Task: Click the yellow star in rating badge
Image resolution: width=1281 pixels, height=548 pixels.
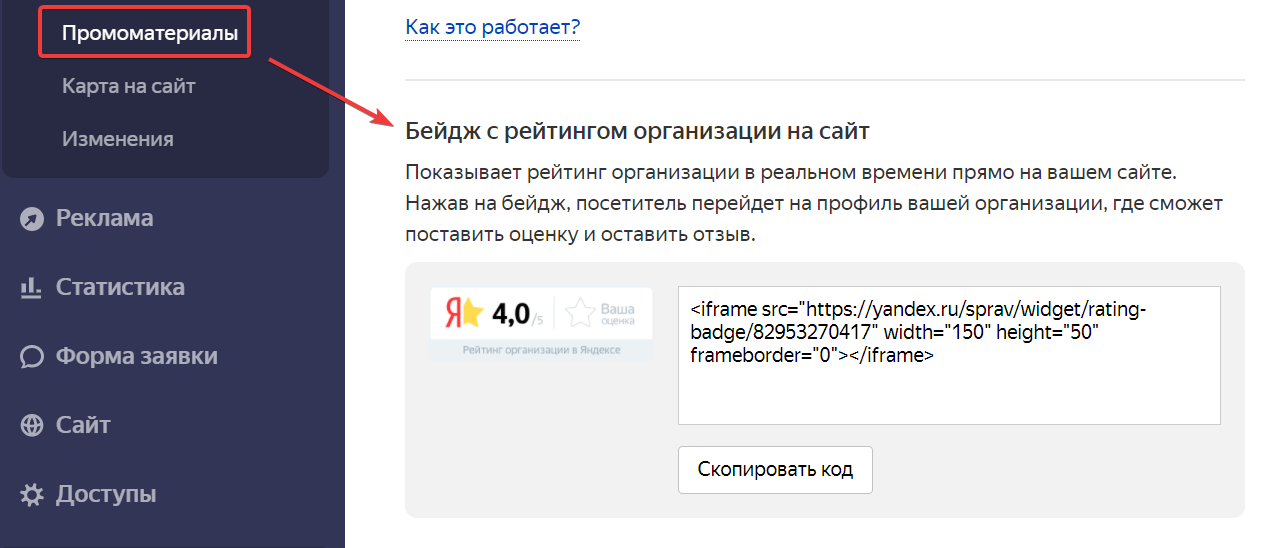Action: pos(472,314)
